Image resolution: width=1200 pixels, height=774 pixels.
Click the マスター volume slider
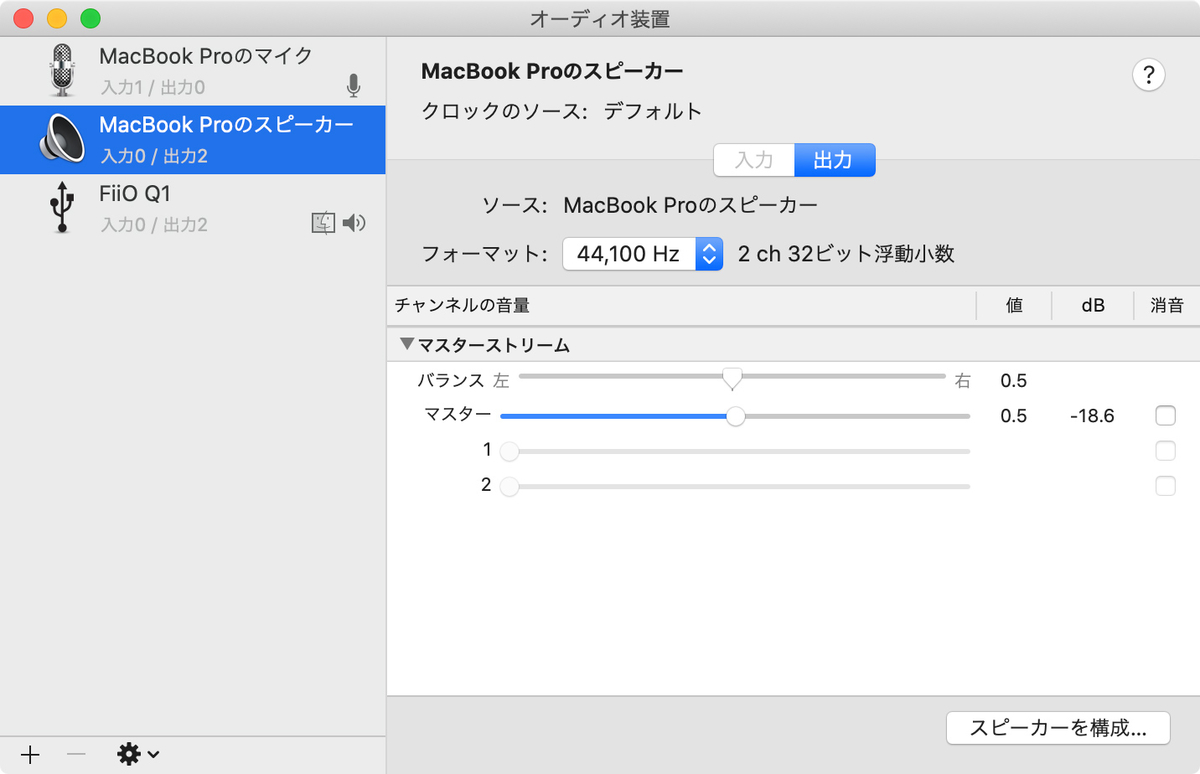735,415
